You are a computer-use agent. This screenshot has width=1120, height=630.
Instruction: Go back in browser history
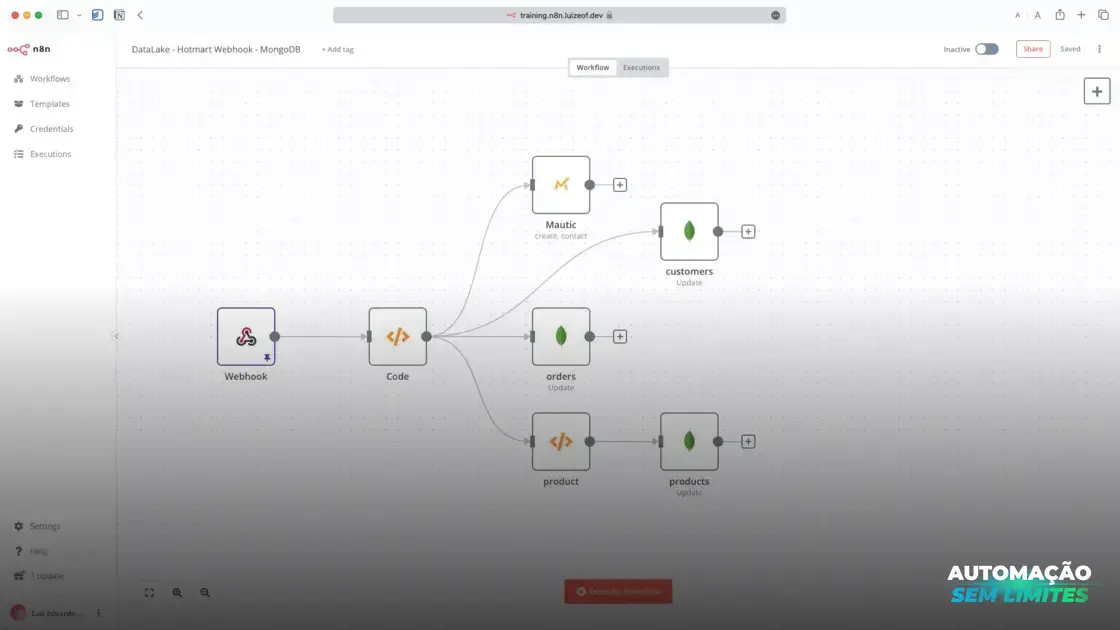coord(140,15)
